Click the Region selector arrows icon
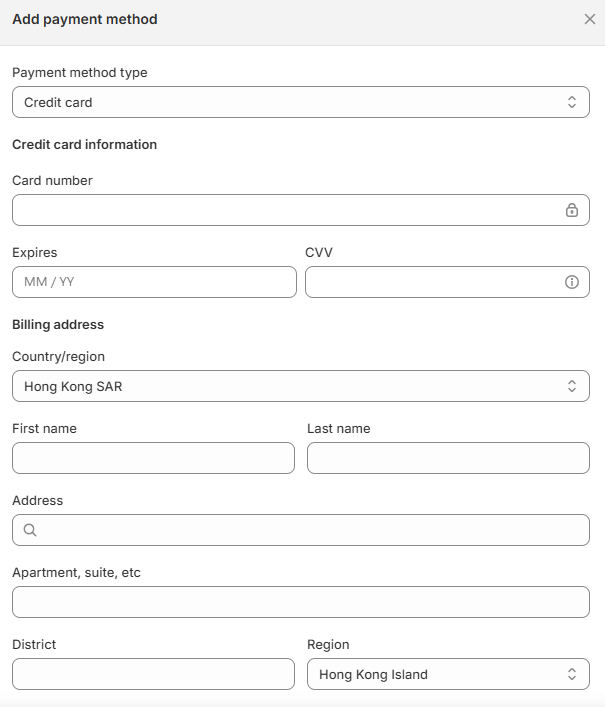 pos(572,674)
